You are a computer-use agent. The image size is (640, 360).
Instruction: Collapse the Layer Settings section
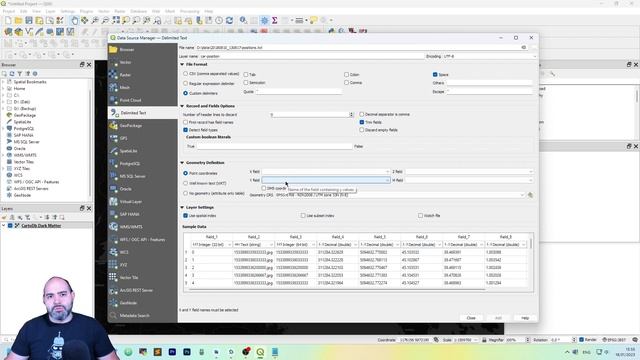click(x=182, y=207)
